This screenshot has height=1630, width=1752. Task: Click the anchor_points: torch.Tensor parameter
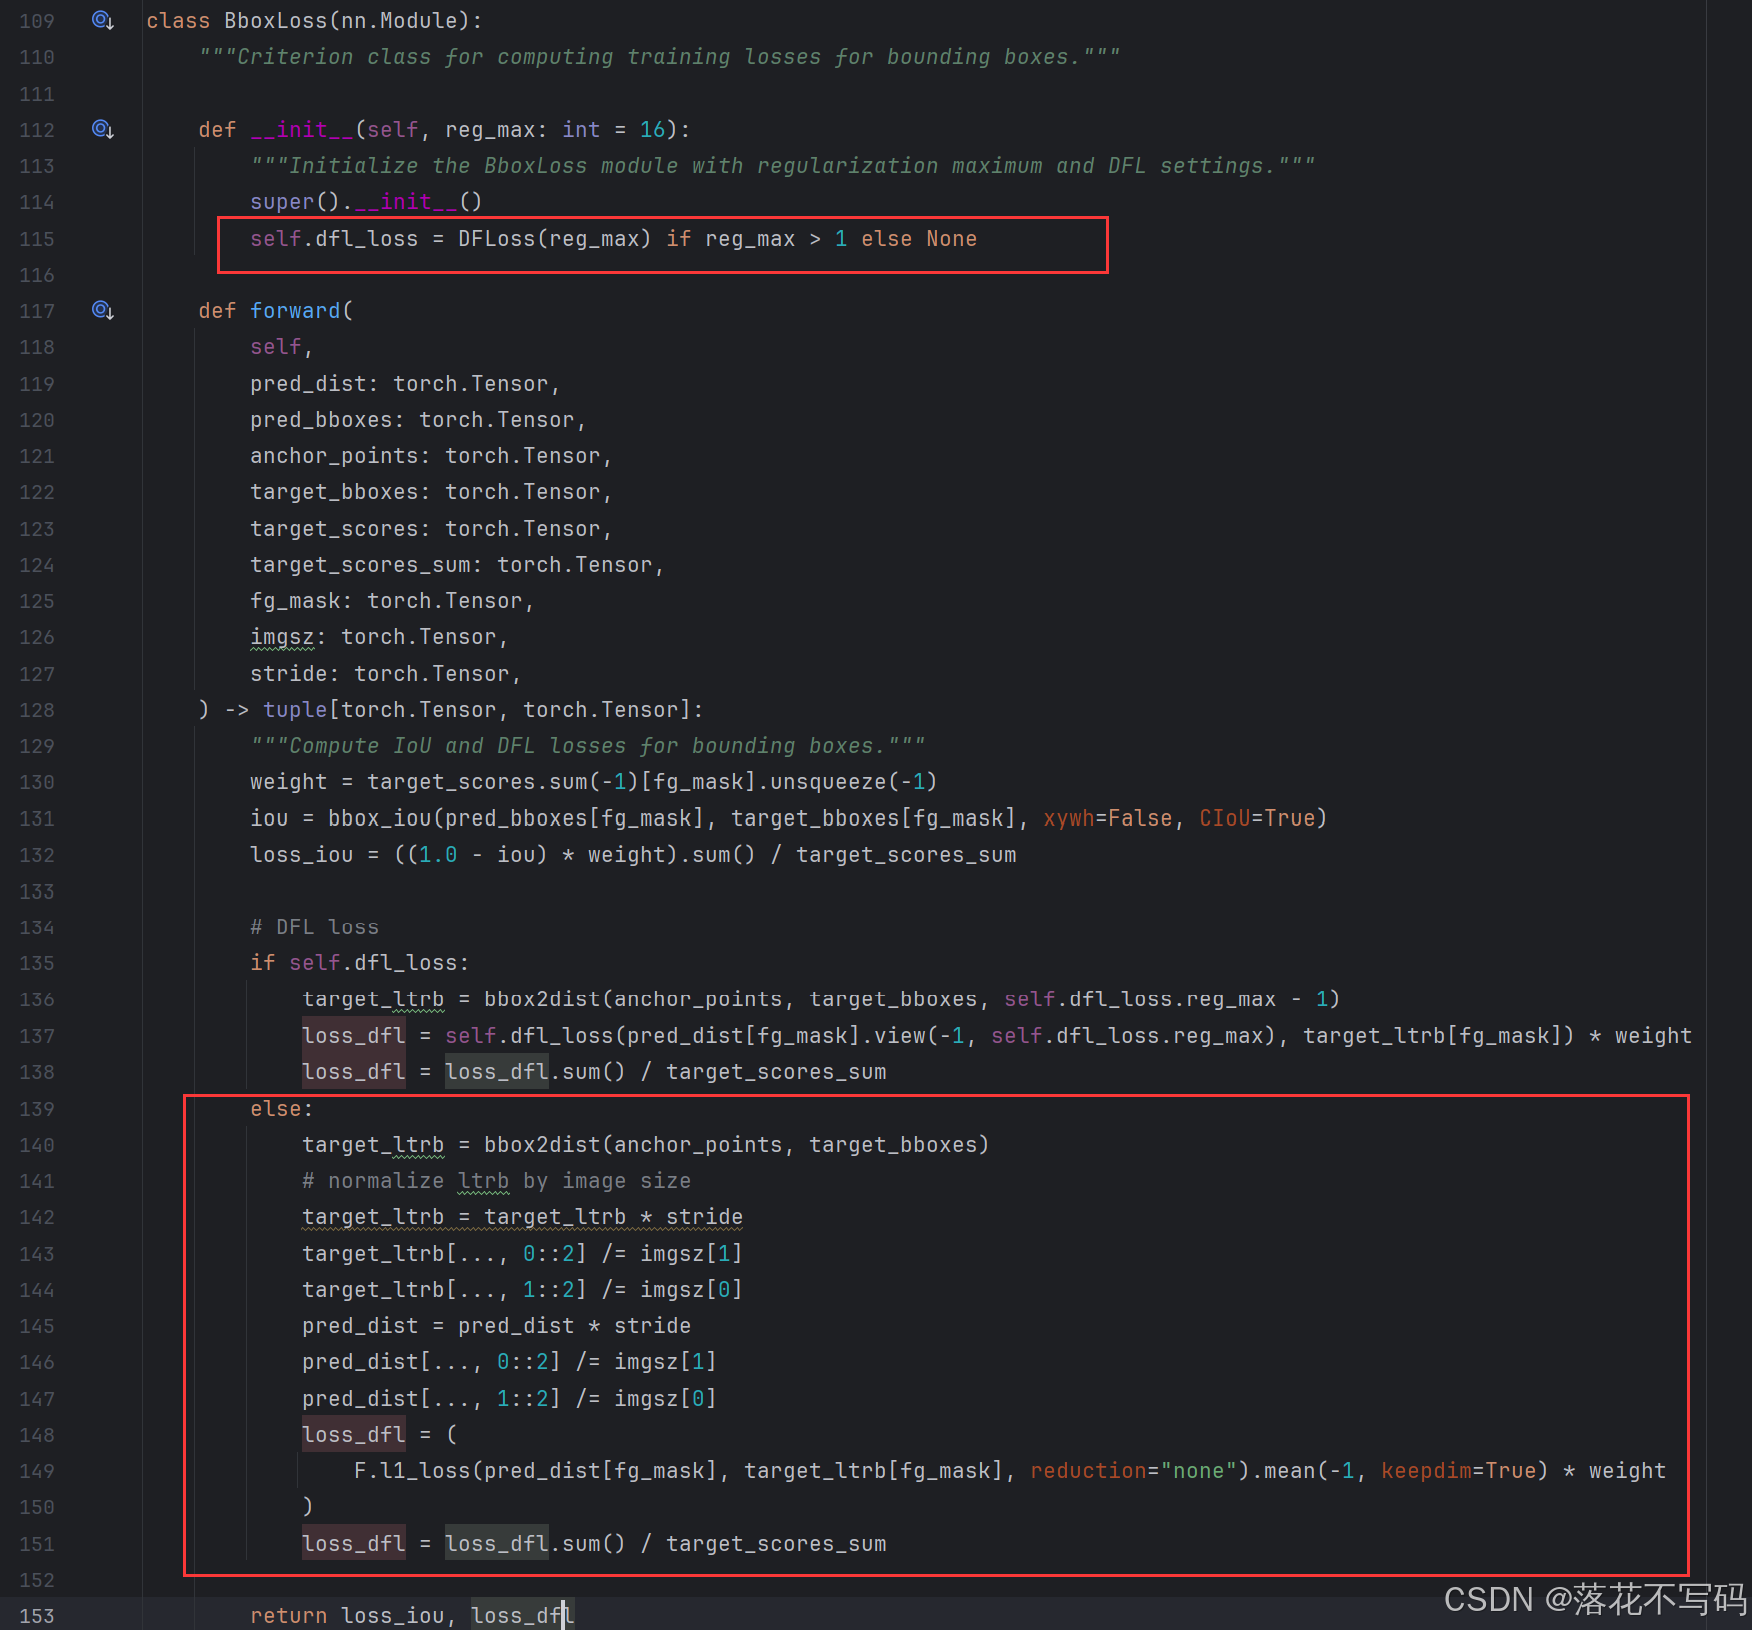click(x=430, y=456)
